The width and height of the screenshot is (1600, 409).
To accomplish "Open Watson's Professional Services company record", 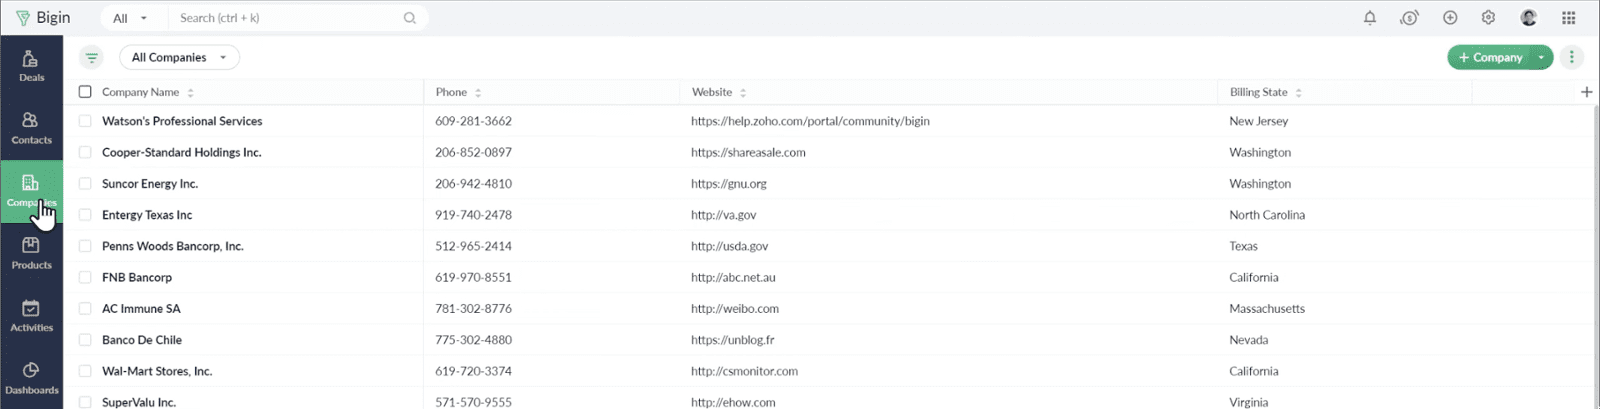I will (182, 121).
